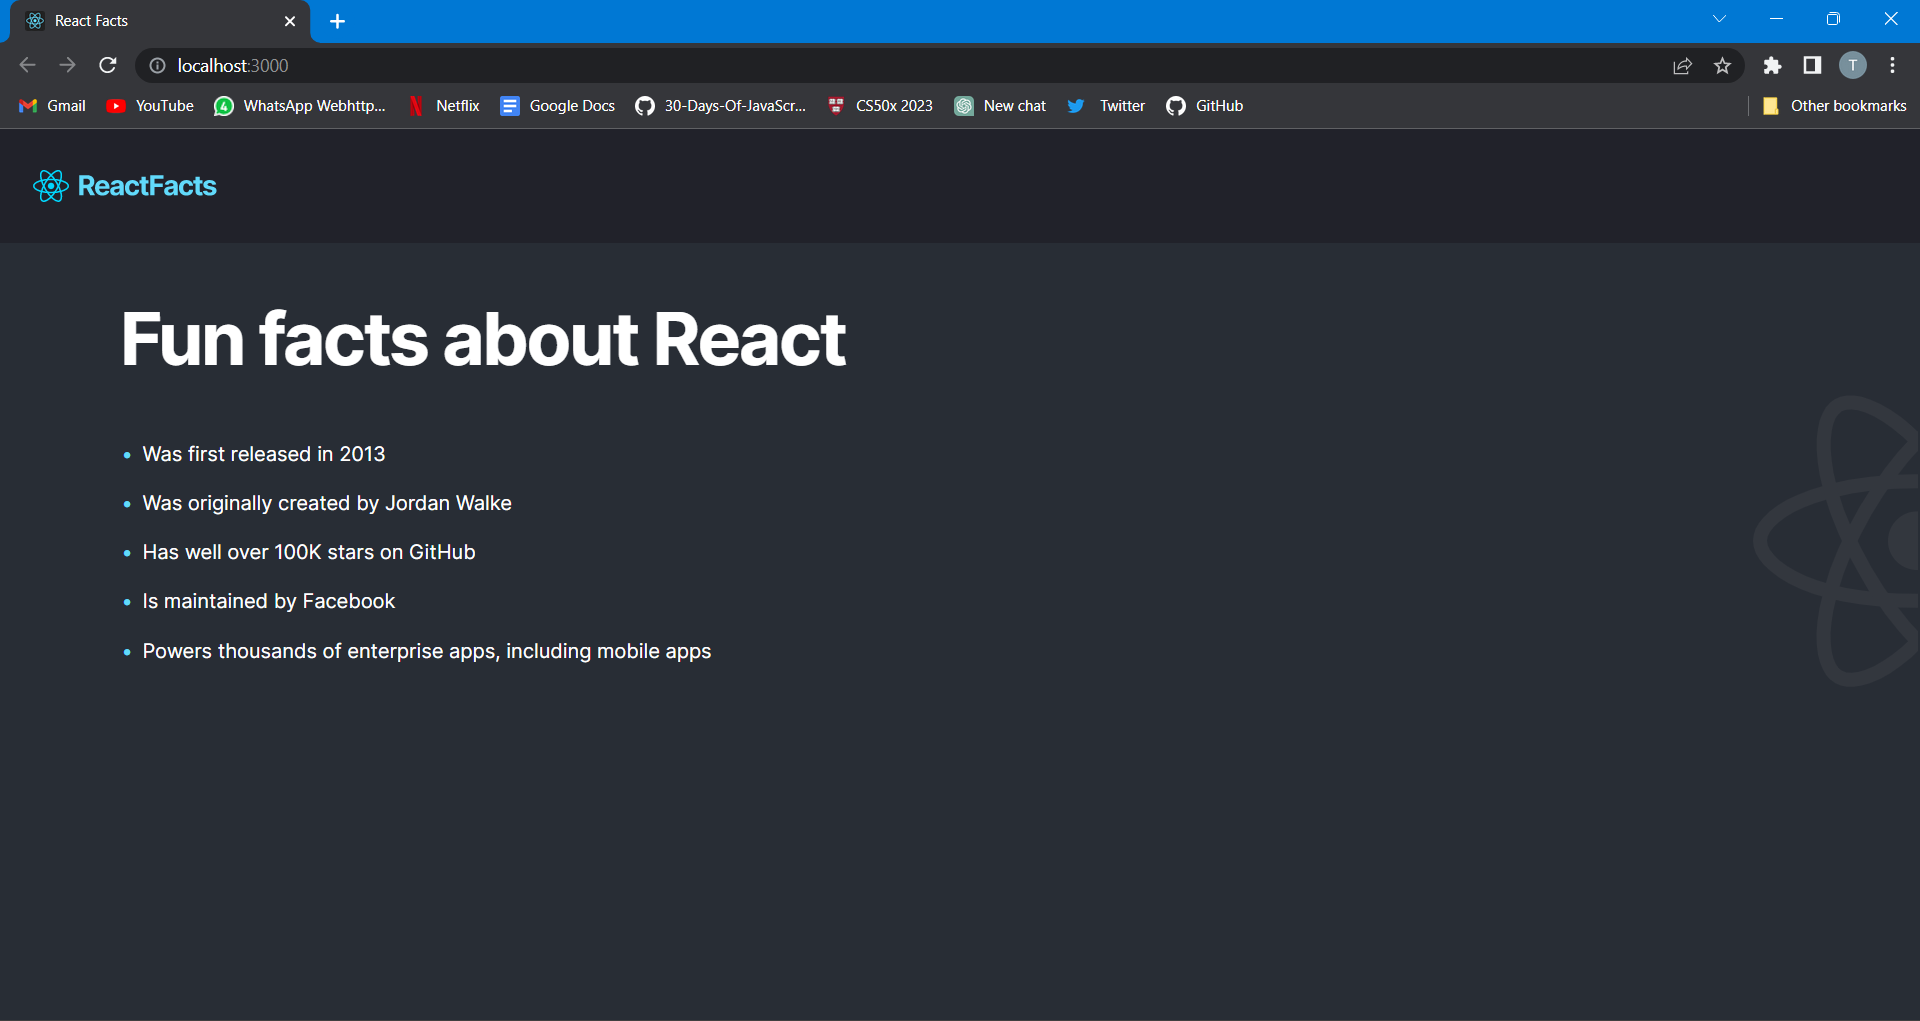The height and width of the screenshot is (1021, 1920).
Task: Click the browser reload button
Action: click(107, 65)
